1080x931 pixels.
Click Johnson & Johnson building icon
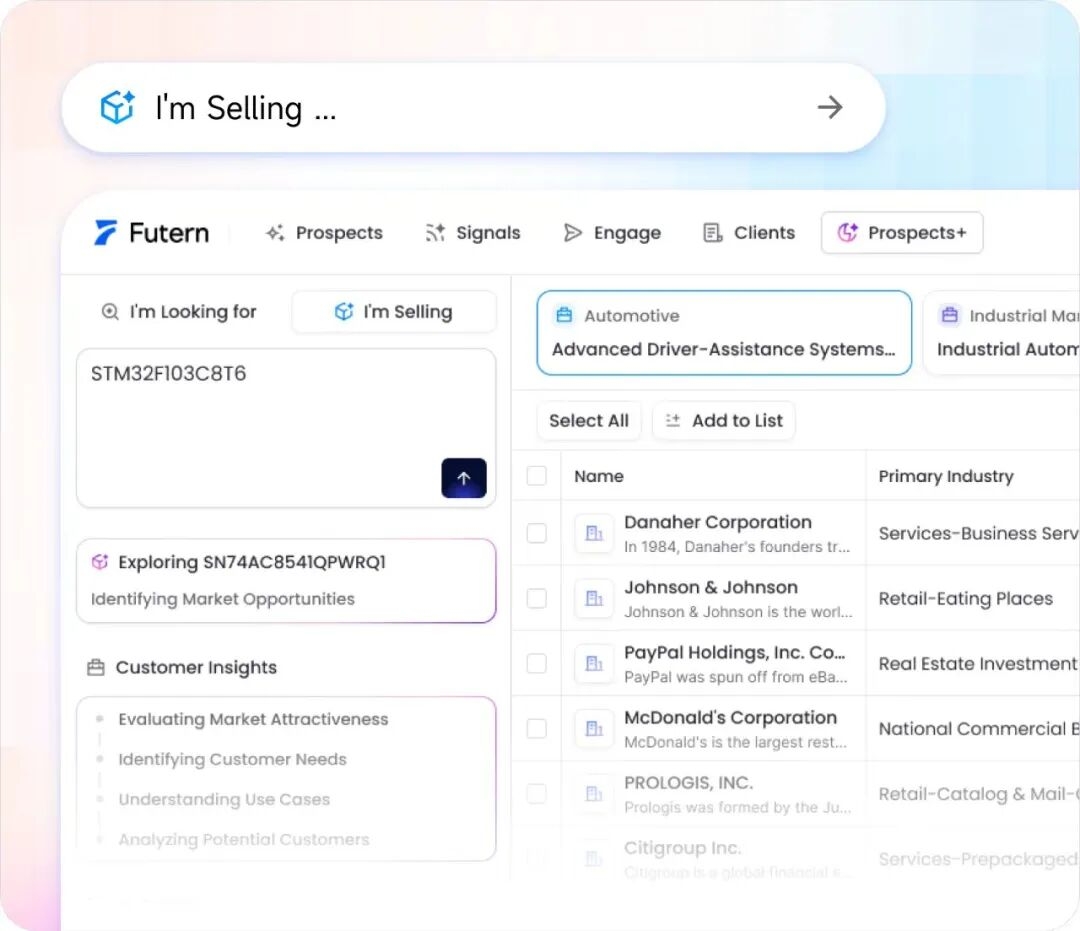(x=594, y=598)
